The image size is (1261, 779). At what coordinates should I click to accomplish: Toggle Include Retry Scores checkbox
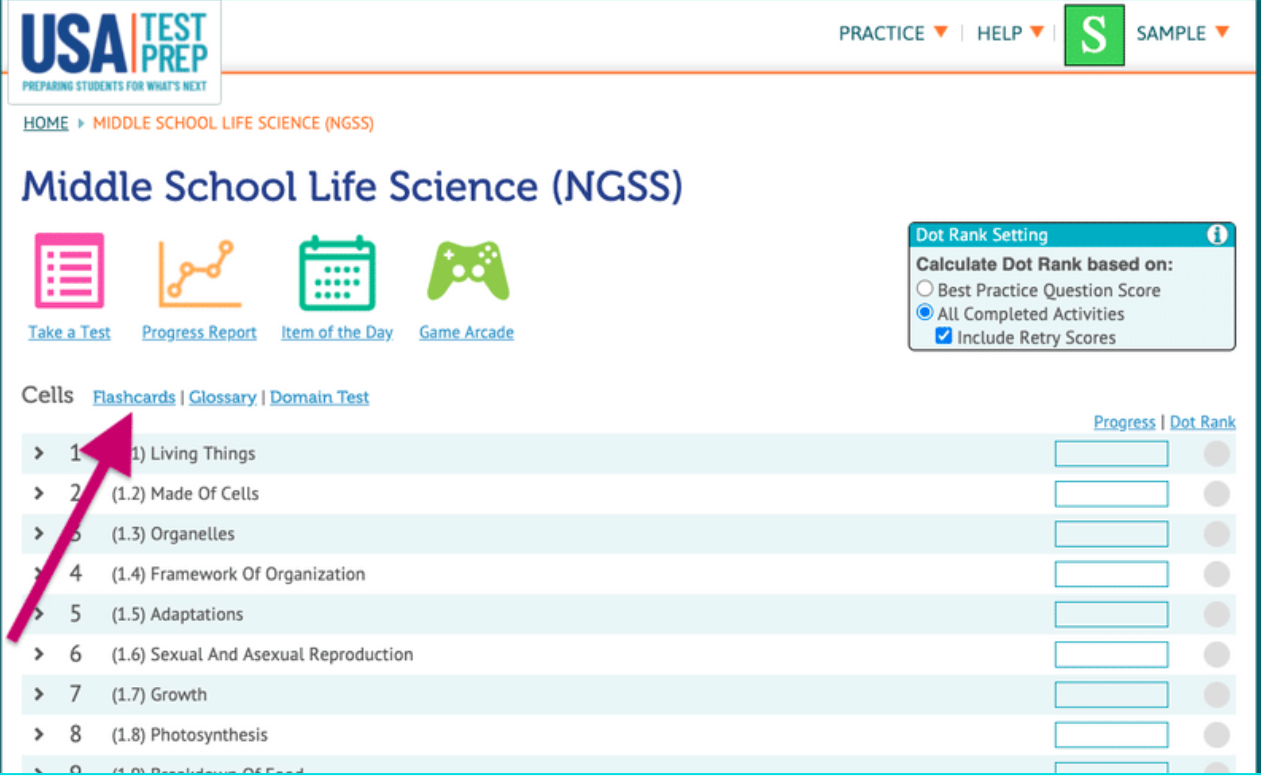pos(943,337)
